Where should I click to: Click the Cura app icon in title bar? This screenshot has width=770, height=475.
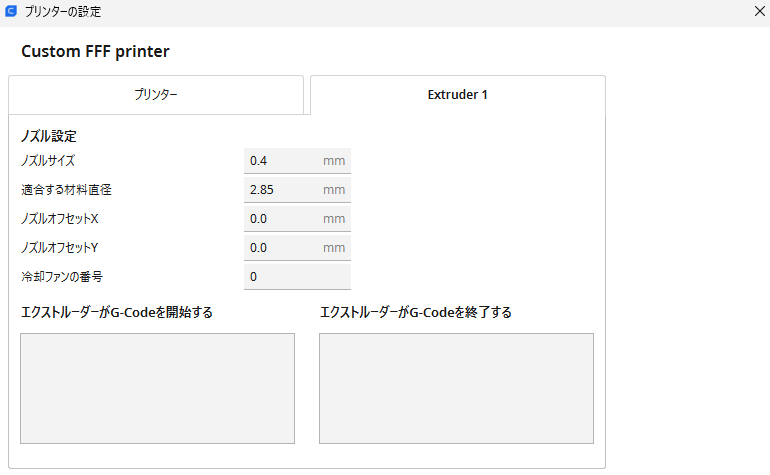(x=11, y=12)
